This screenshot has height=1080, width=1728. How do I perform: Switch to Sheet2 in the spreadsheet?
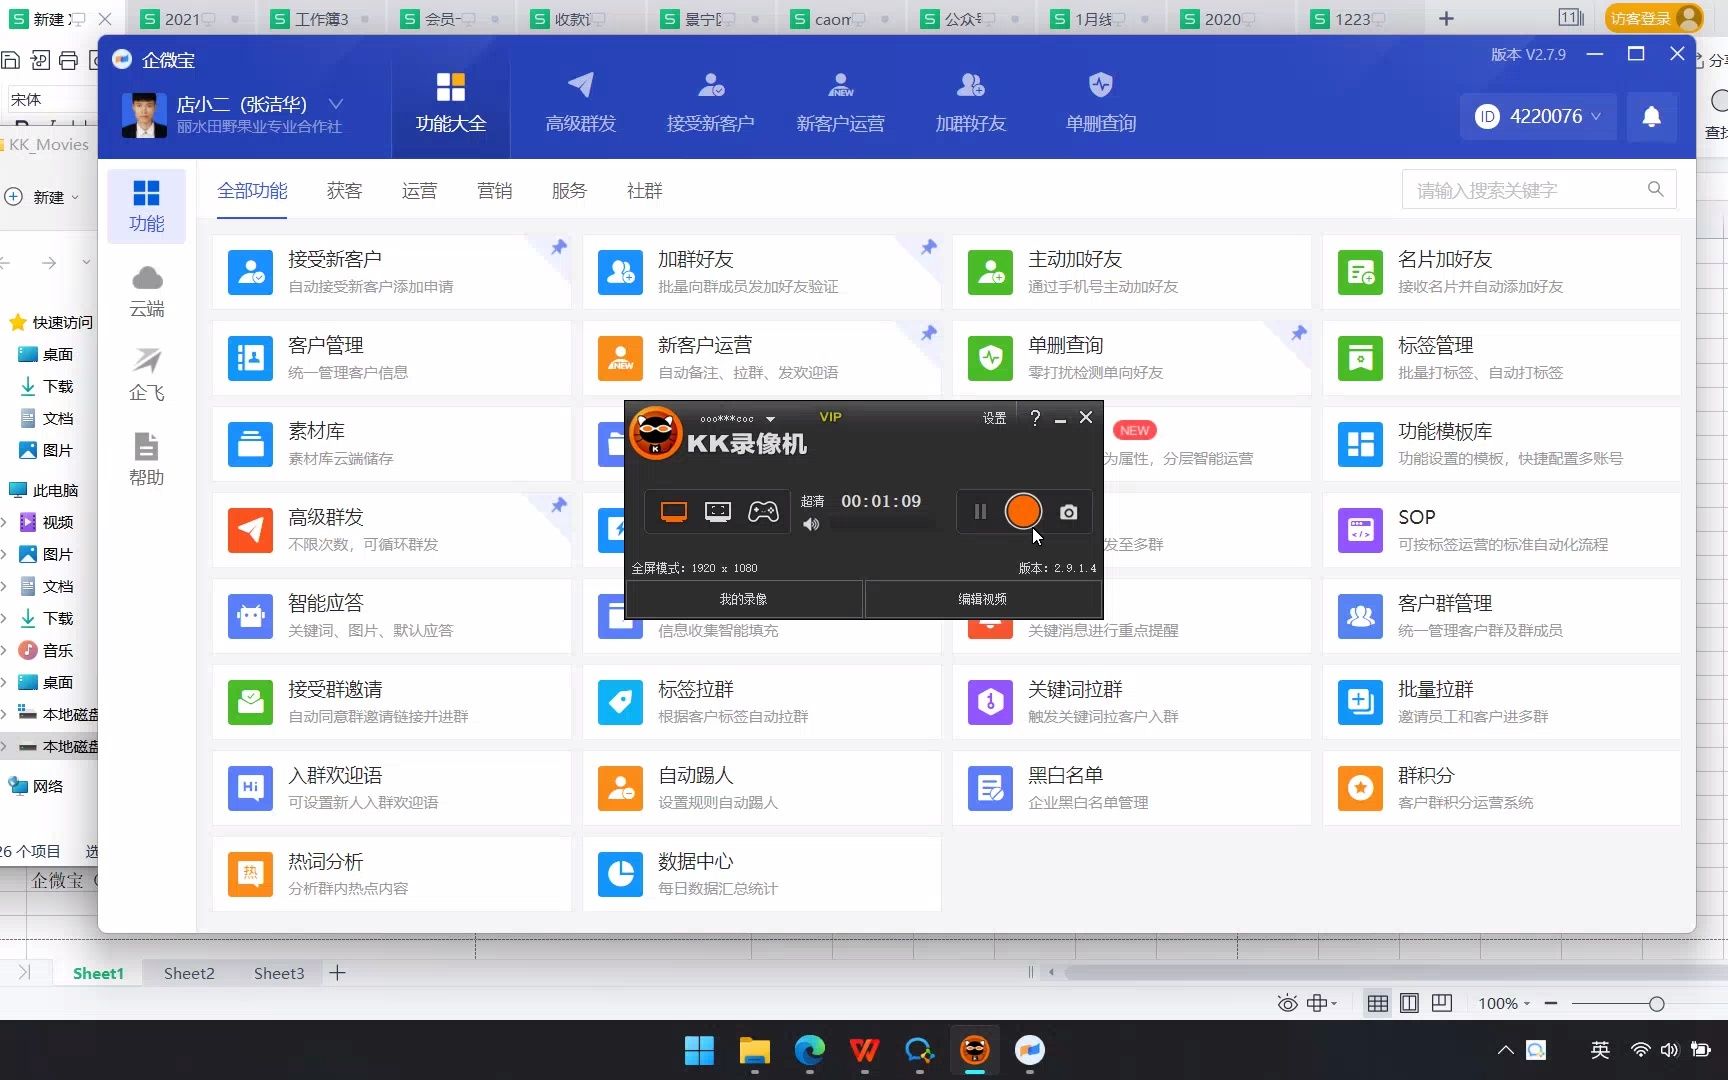[x=189, y=973]
